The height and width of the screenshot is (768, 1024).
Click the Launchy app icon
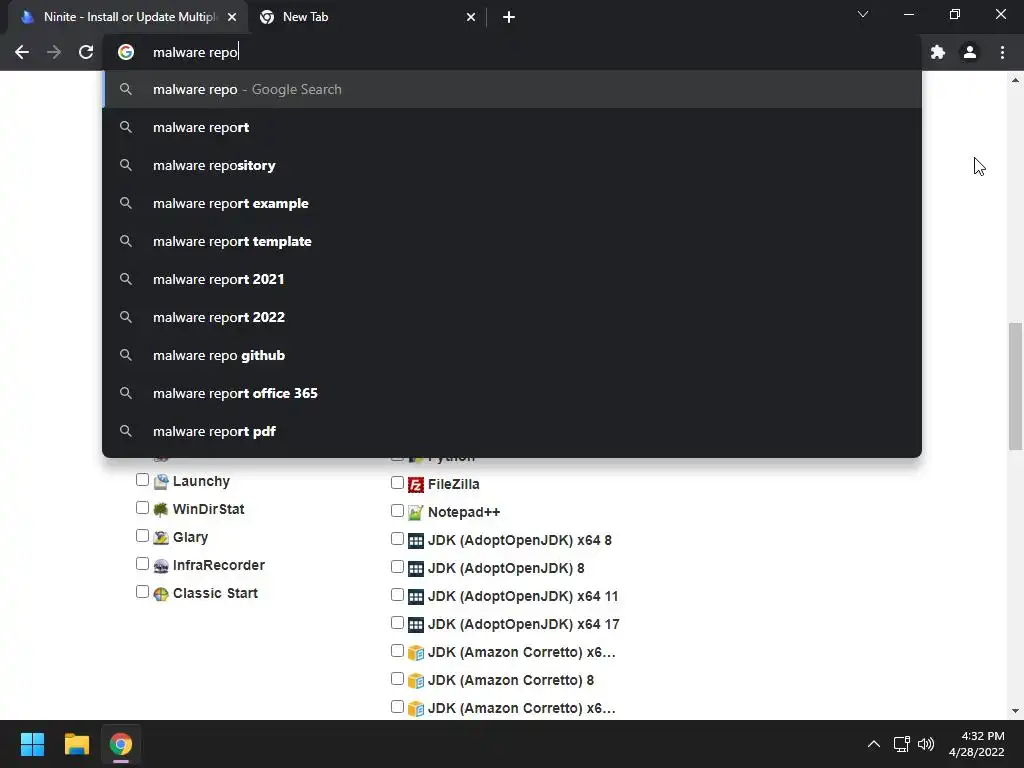point(161,482)
